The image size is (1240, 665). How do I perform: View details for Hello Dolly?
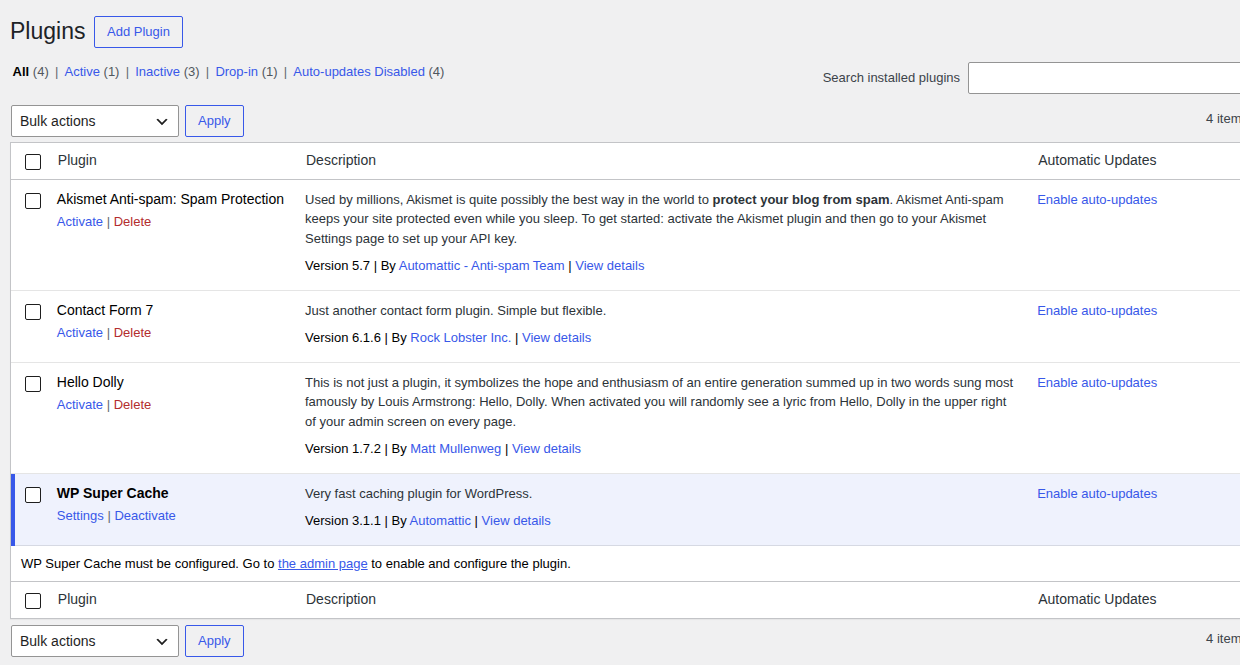[546, 449]
